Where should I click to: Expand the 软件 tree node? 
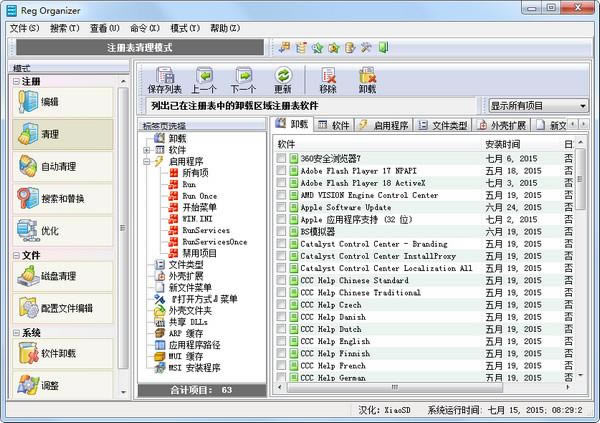click(x=147, y=150)
